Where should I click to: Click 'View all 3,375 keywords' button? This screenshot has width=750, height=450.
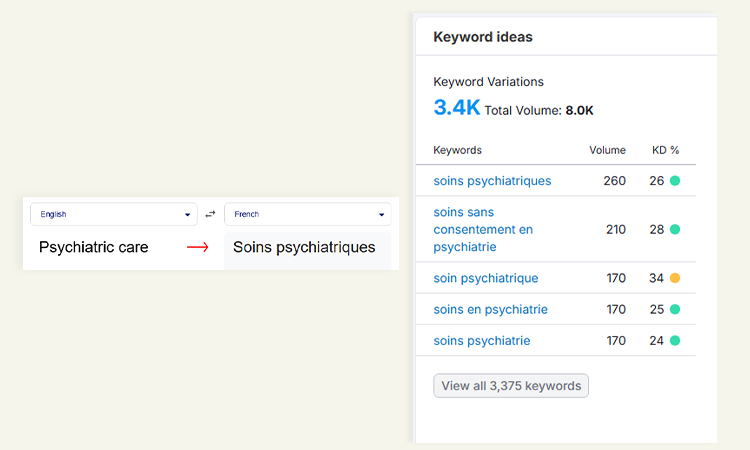511,385
